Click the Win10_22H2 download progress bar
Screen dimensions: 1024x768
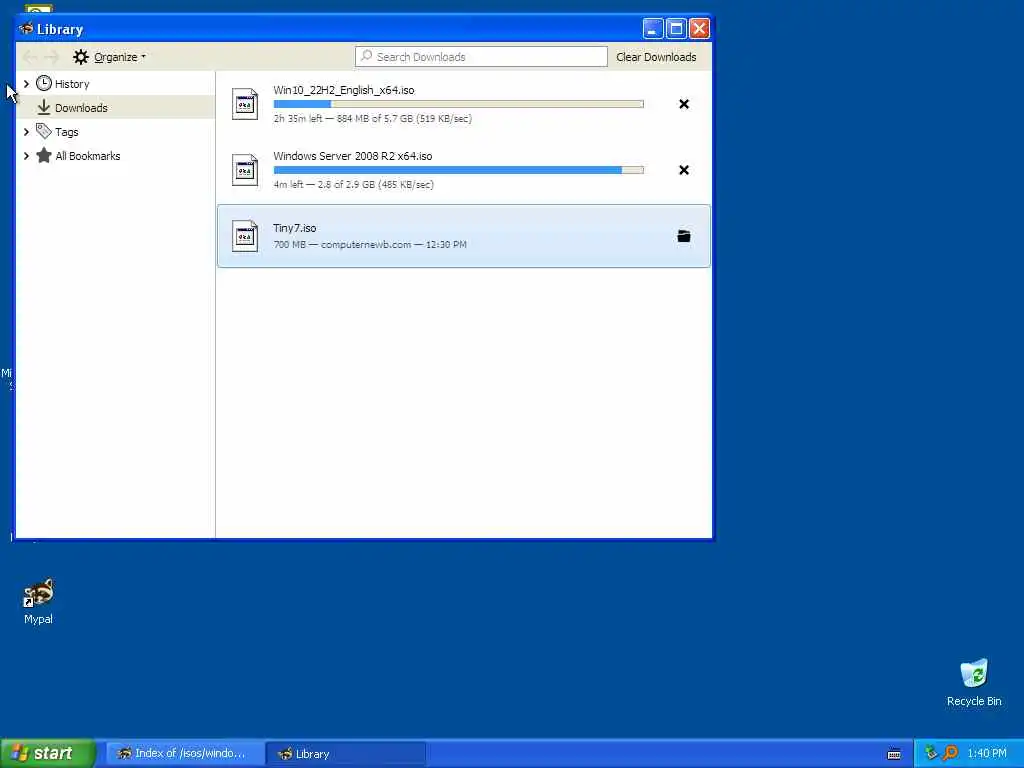pos(458,104)
